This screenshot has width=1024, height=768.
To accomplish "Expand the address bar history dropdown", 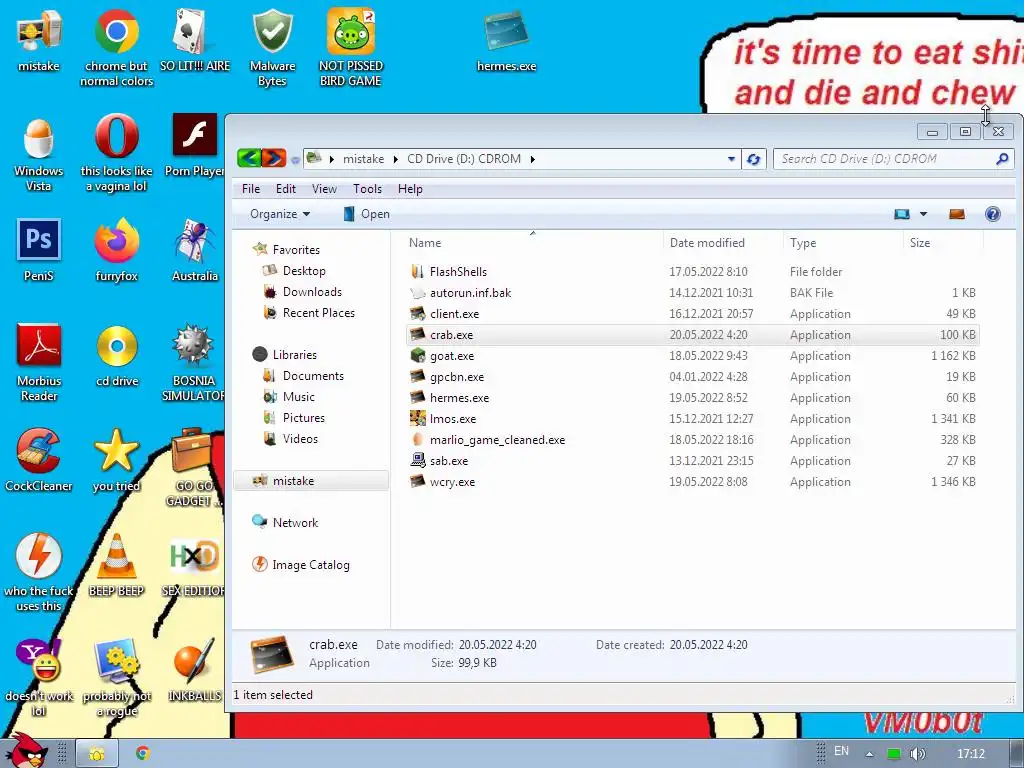I will click(x=731, y=159).
